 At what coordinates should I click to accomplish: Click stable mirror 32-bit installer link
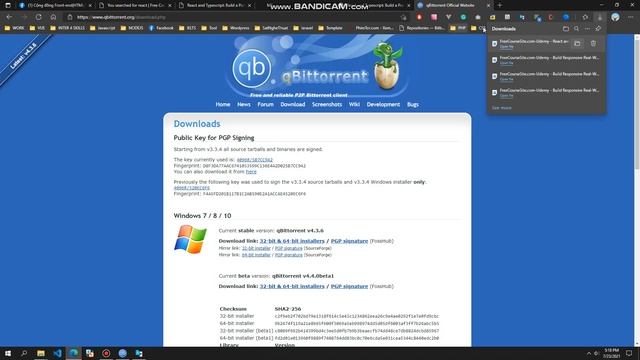(x=256, y=248)
